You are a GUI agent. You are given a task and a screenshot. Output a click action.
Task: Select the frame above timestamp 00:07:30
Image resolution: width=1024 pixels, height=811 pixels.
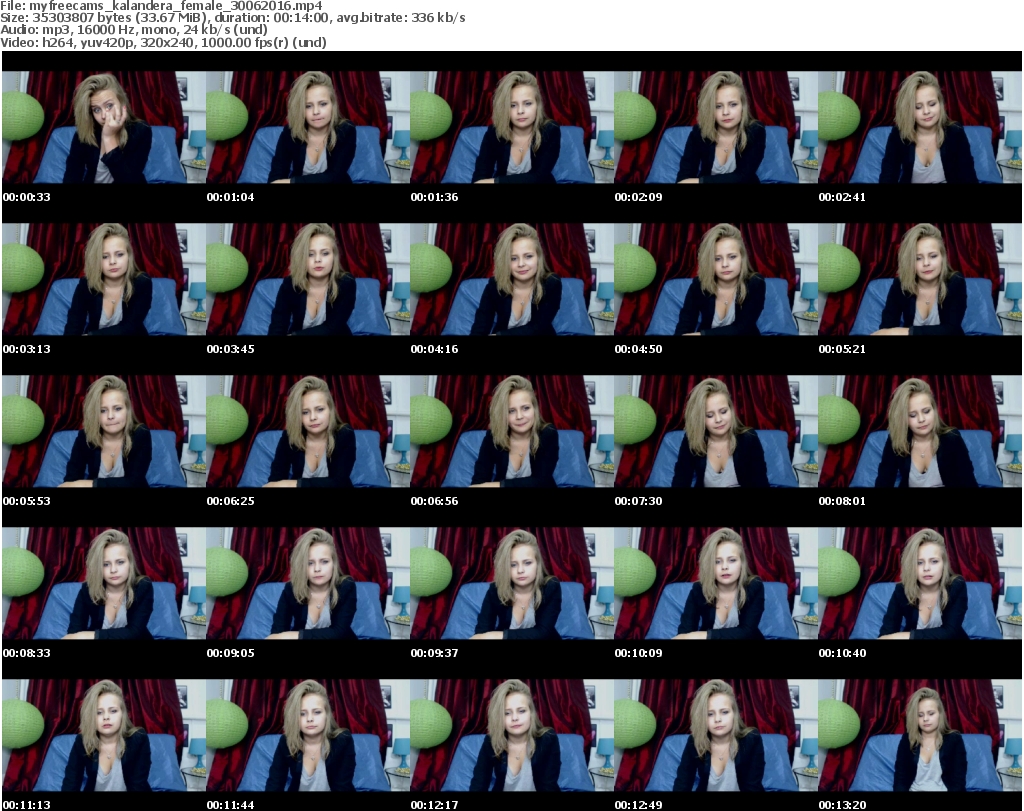[x=716, y=432]
